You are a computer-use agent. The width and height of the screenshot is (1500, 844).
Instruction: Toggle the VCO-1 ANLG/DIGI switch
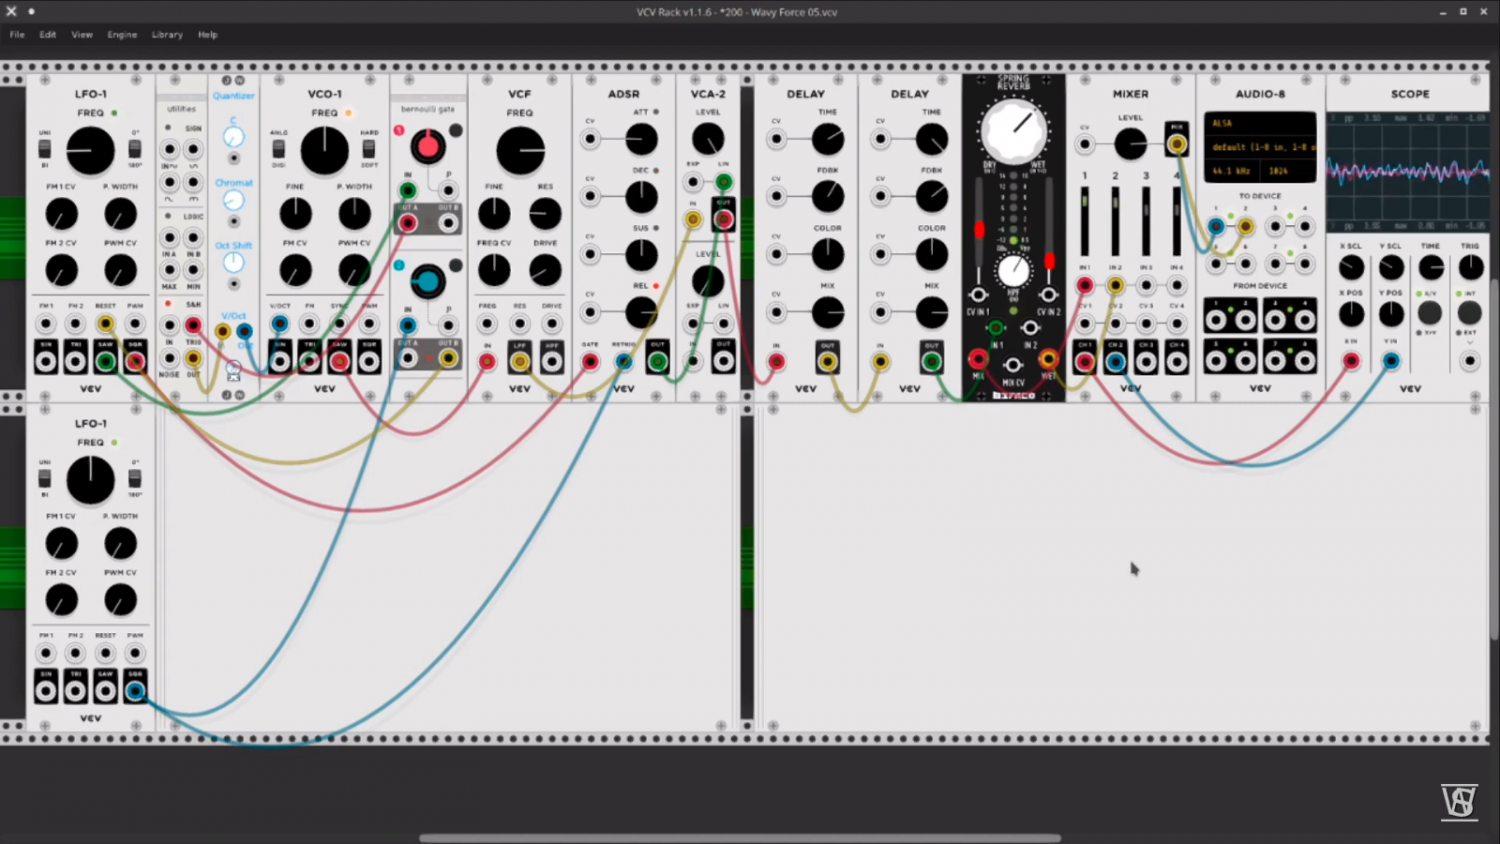(279, 149)
